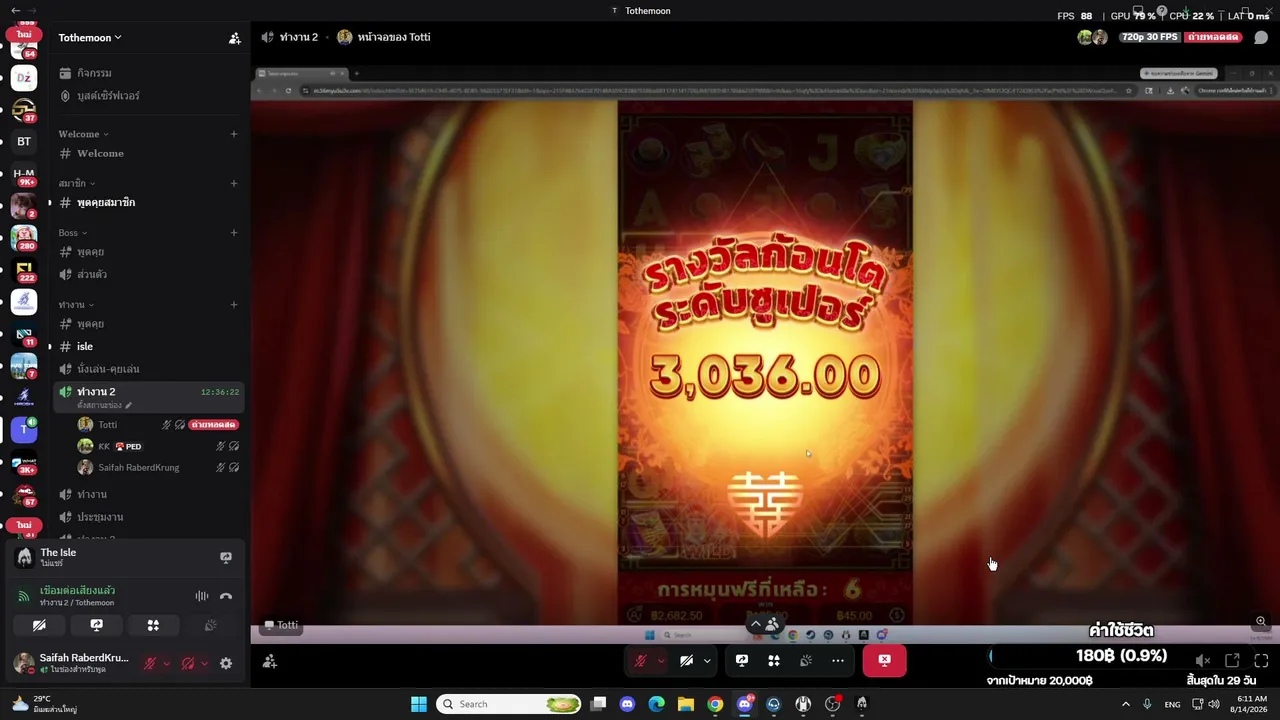Start an activity from voice panel
The image size is (1280, 720).
point(153,625)
